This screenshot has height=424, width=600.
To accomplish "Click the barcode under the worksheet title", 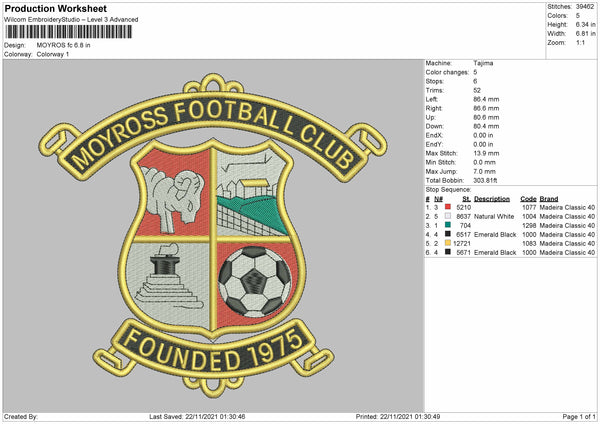I will [x=69, y=32].
